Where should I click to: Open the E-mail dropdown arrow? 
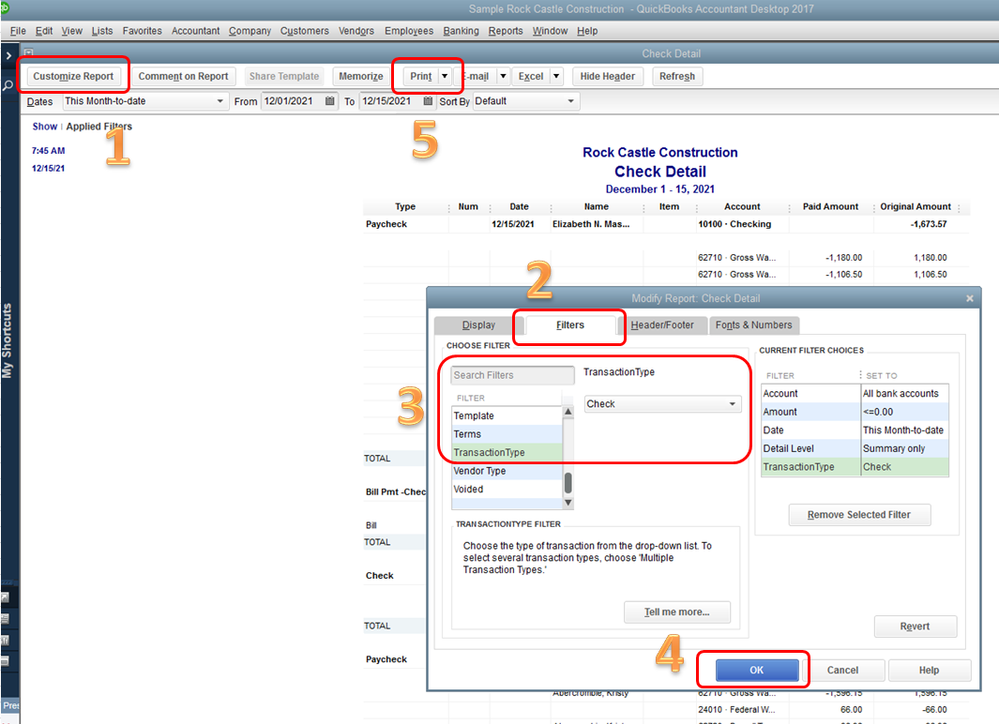point(503,76)
